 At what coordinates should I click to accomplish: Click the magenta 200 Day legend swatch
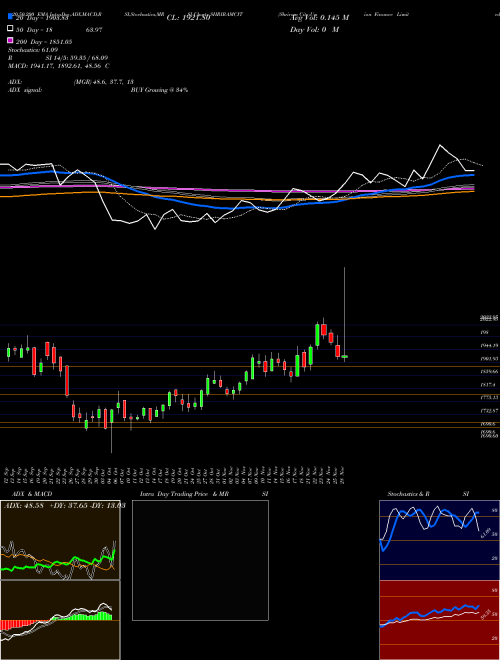tap(10, 40)
